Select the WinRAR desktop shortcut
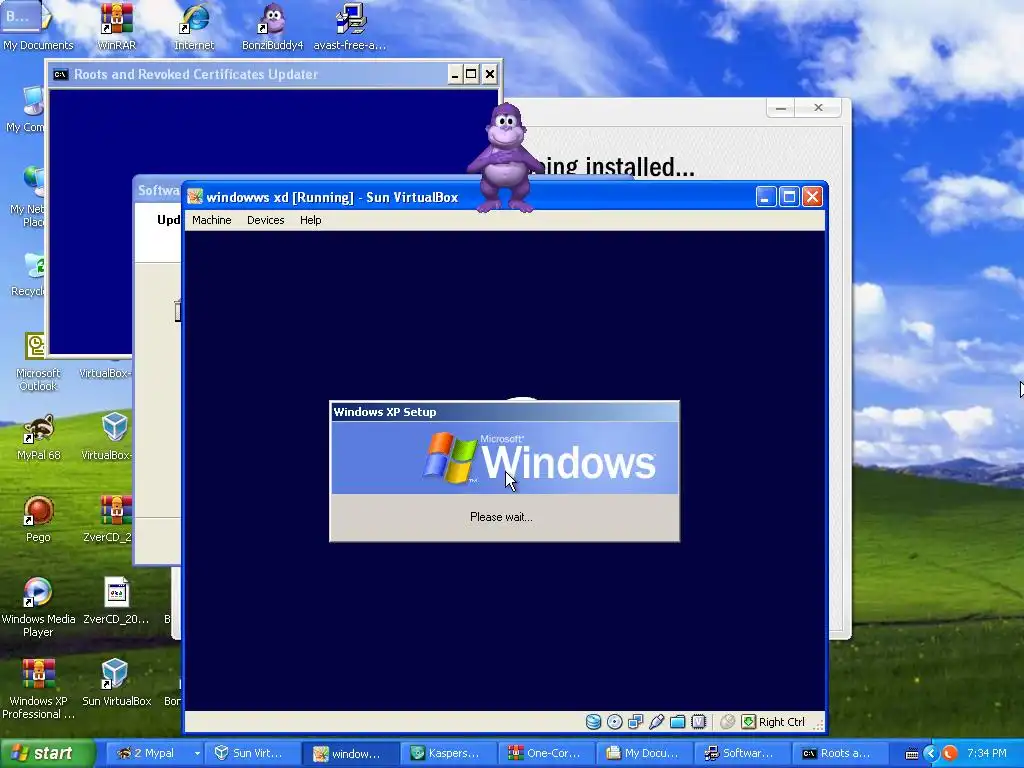The width and height of the screenshot is (1024, 768). (116, 26)
